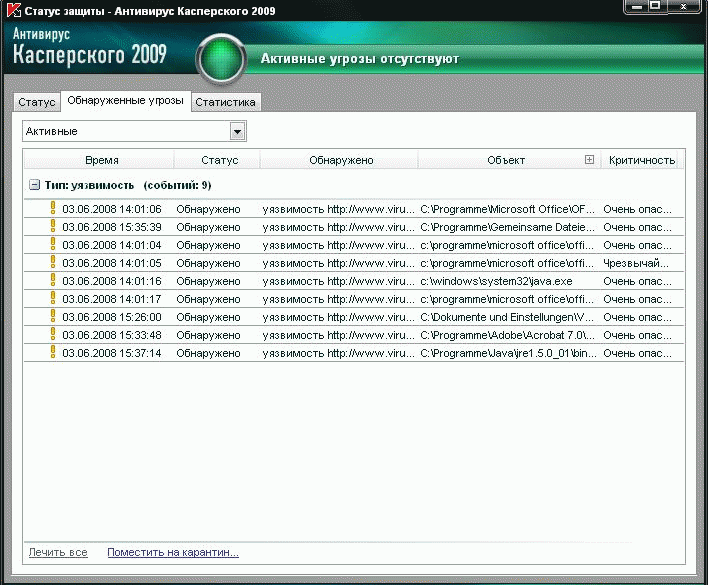Click warning icon for 03.06.2008 14:01:06 row
708x585 pixels.
pyautogui.click(x=53, y=208)
